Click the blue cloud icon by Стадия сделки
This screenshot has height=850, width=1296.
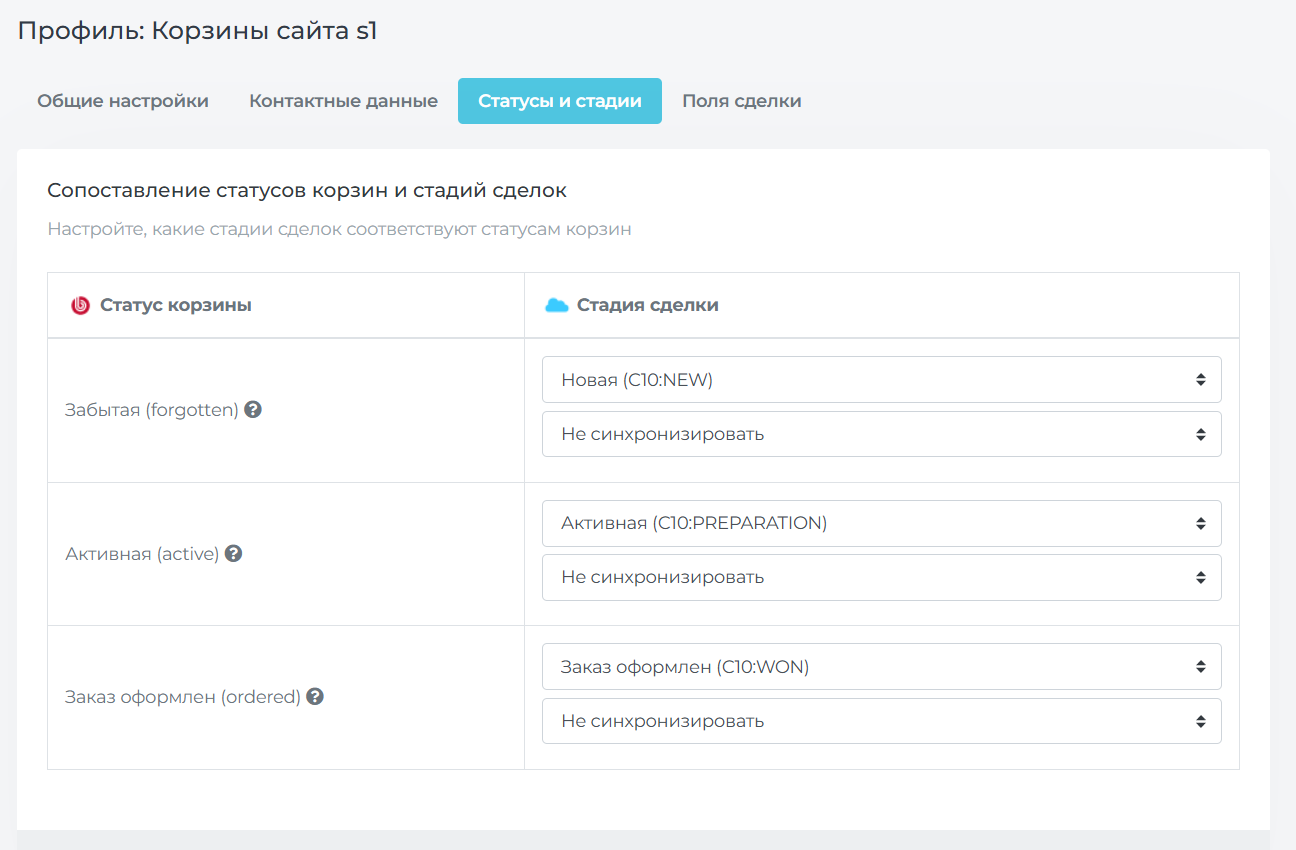(556, 305)
